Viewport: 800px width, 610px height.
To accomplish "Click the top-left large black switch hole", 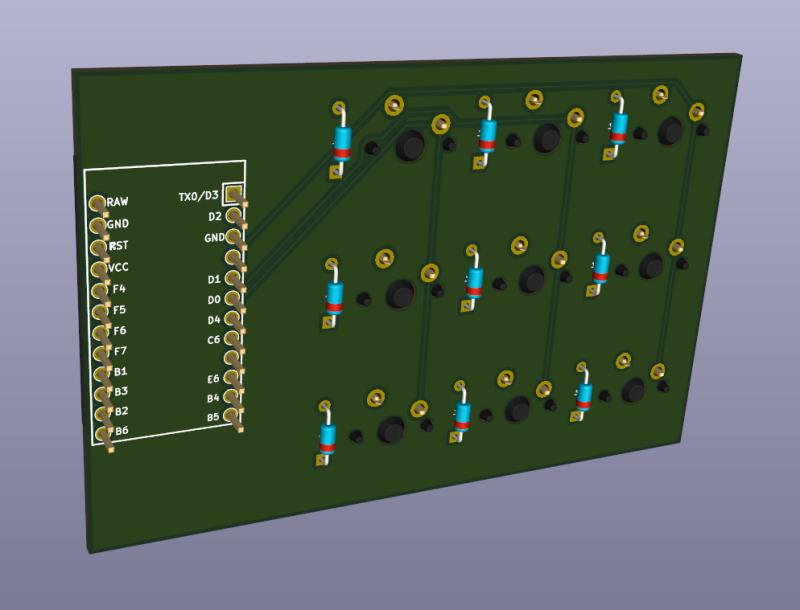I will coord(409,147).
